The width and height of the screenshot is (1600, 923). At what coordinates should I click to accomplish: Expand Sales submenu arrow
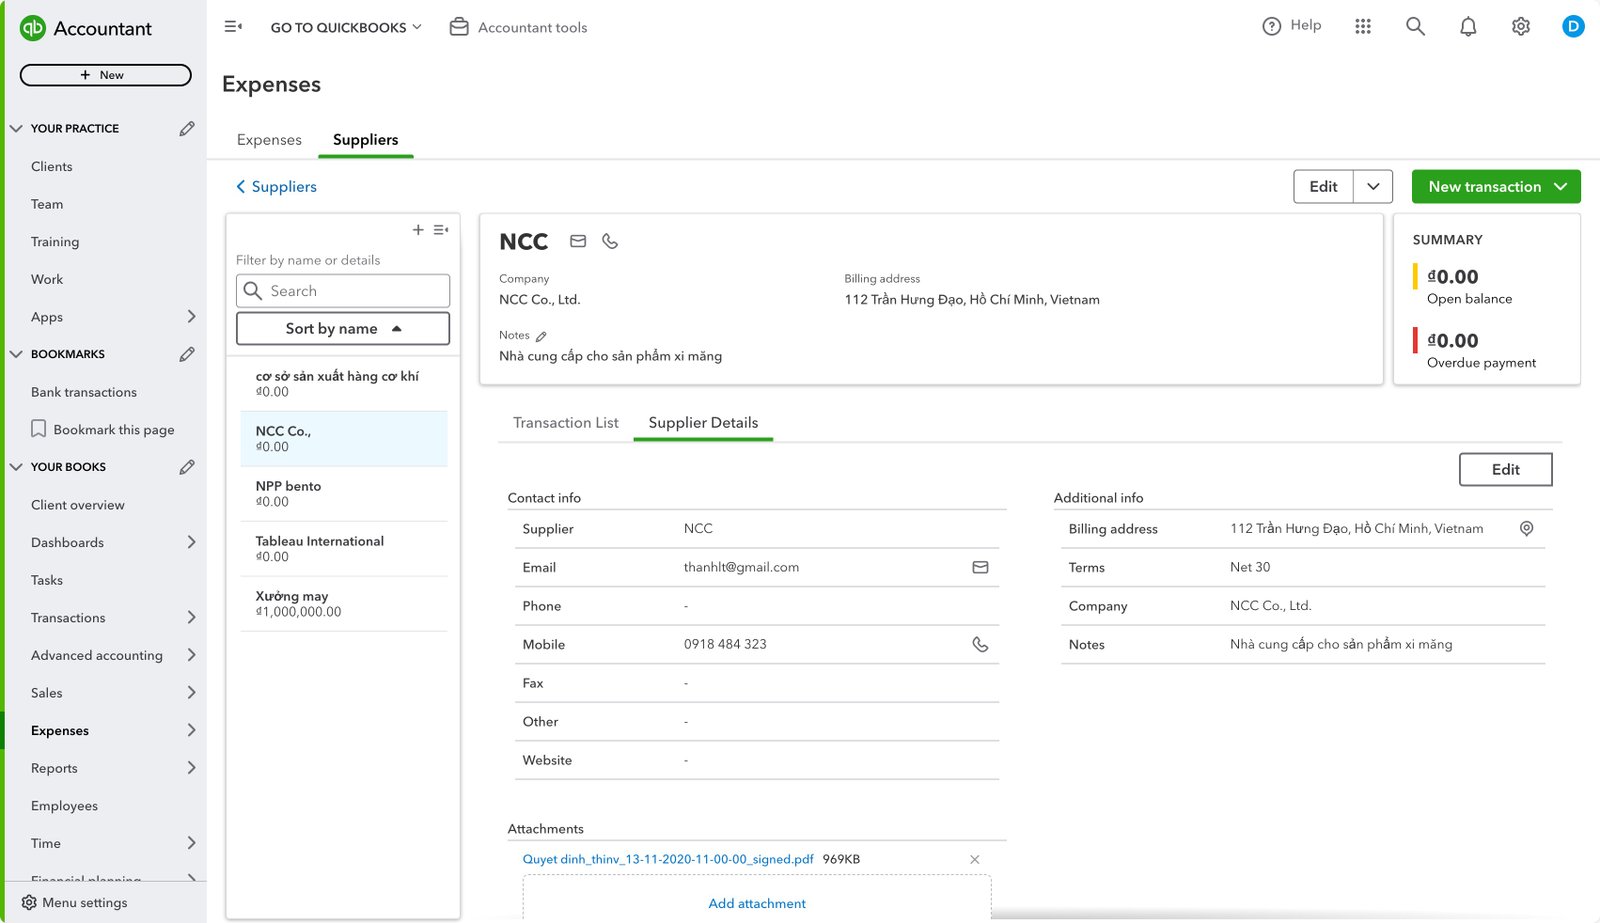[191, 693]
